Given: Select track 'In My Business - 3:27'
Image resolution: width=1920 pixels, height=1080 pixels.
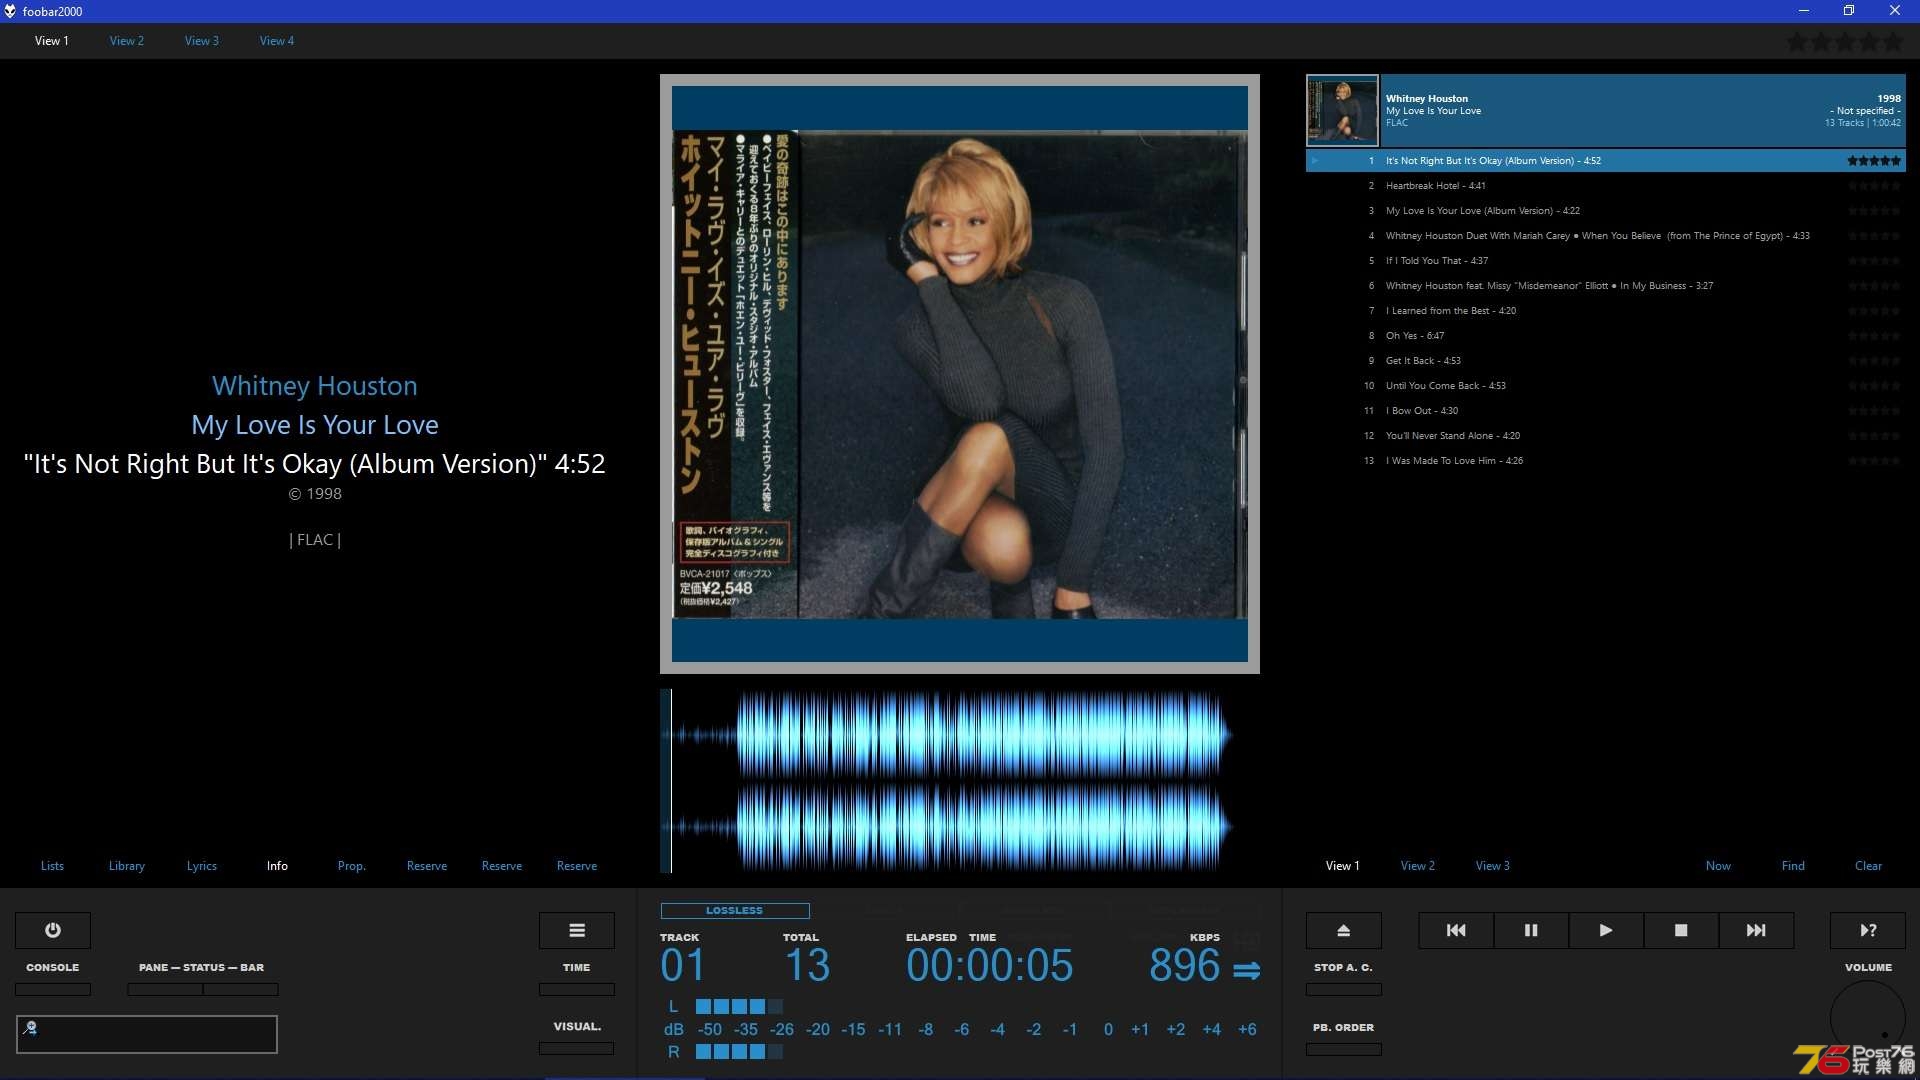Looking at the screenshot, I should (1606, 286).
